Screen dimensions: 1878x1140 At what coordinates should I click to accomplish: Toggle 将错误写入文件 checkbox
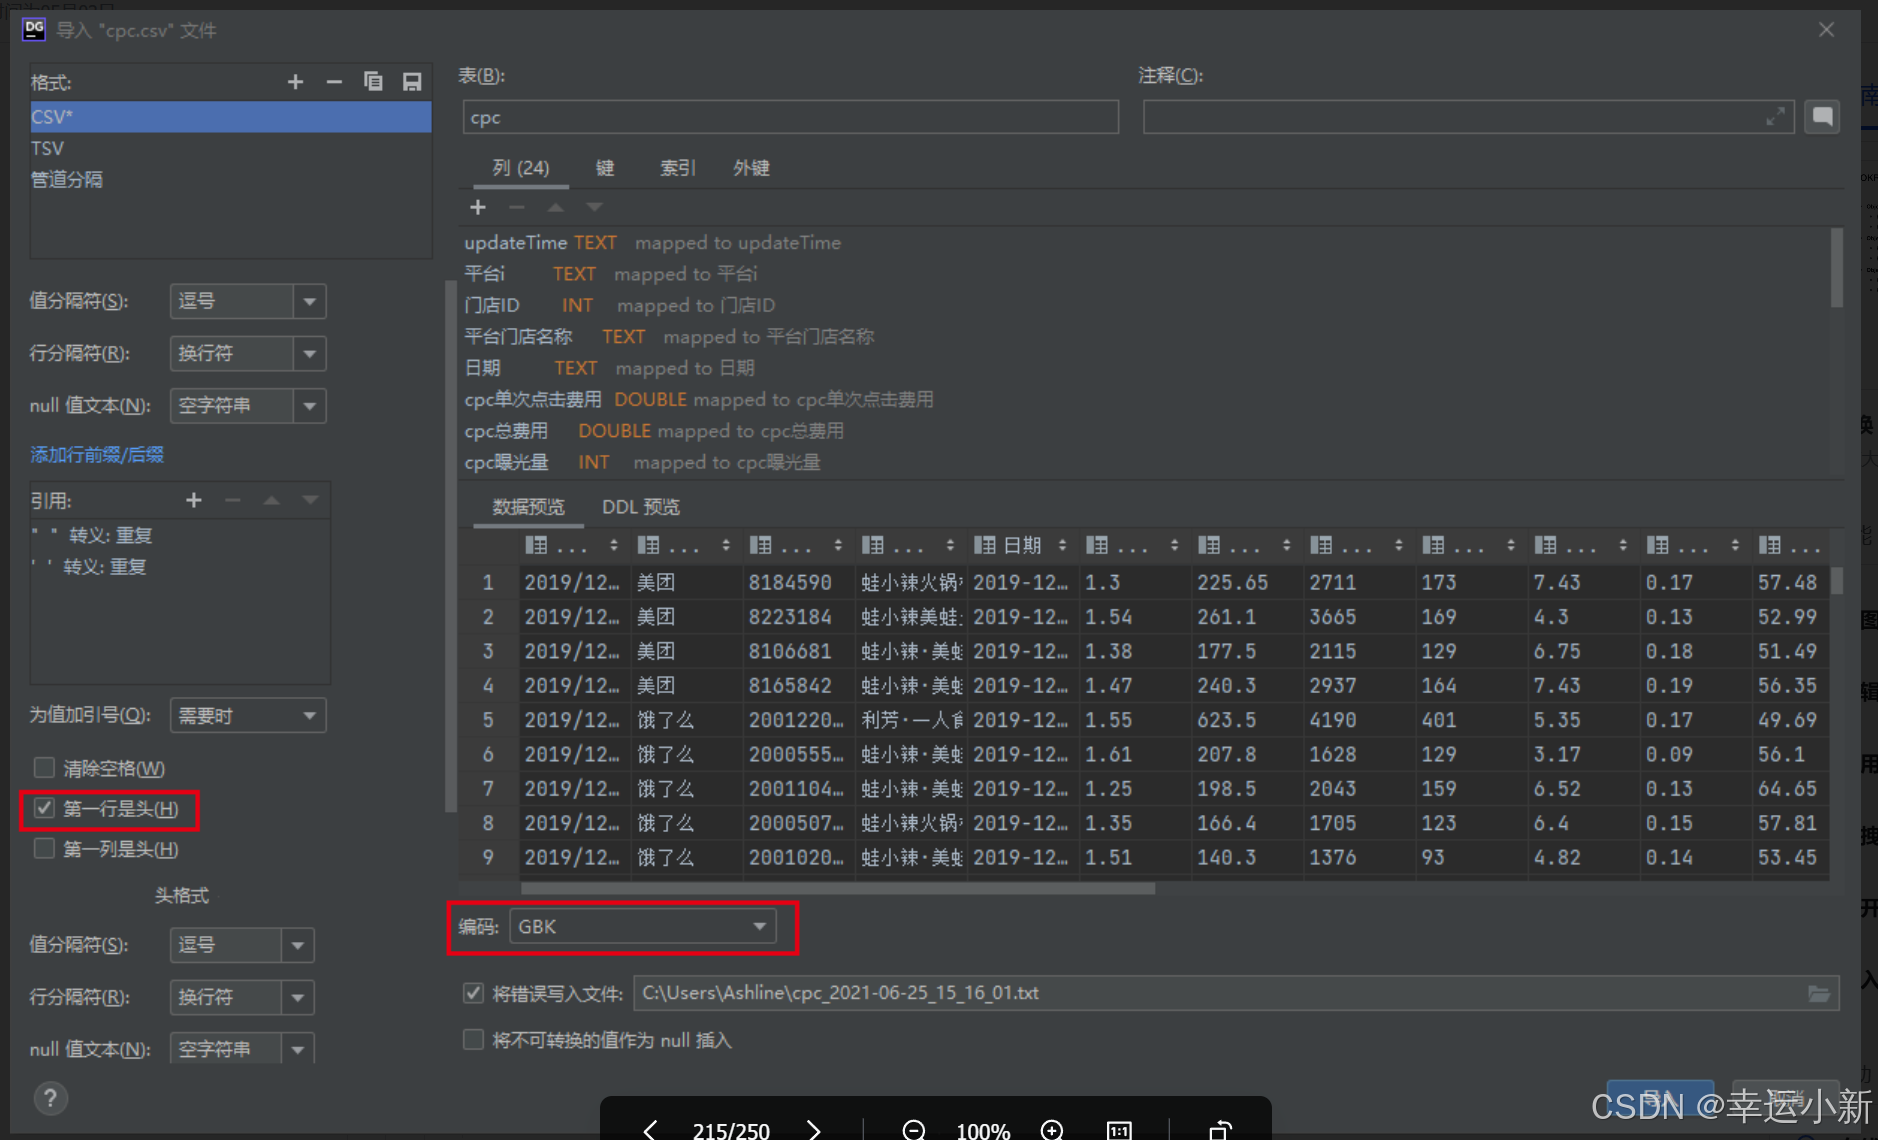(473, 993)
